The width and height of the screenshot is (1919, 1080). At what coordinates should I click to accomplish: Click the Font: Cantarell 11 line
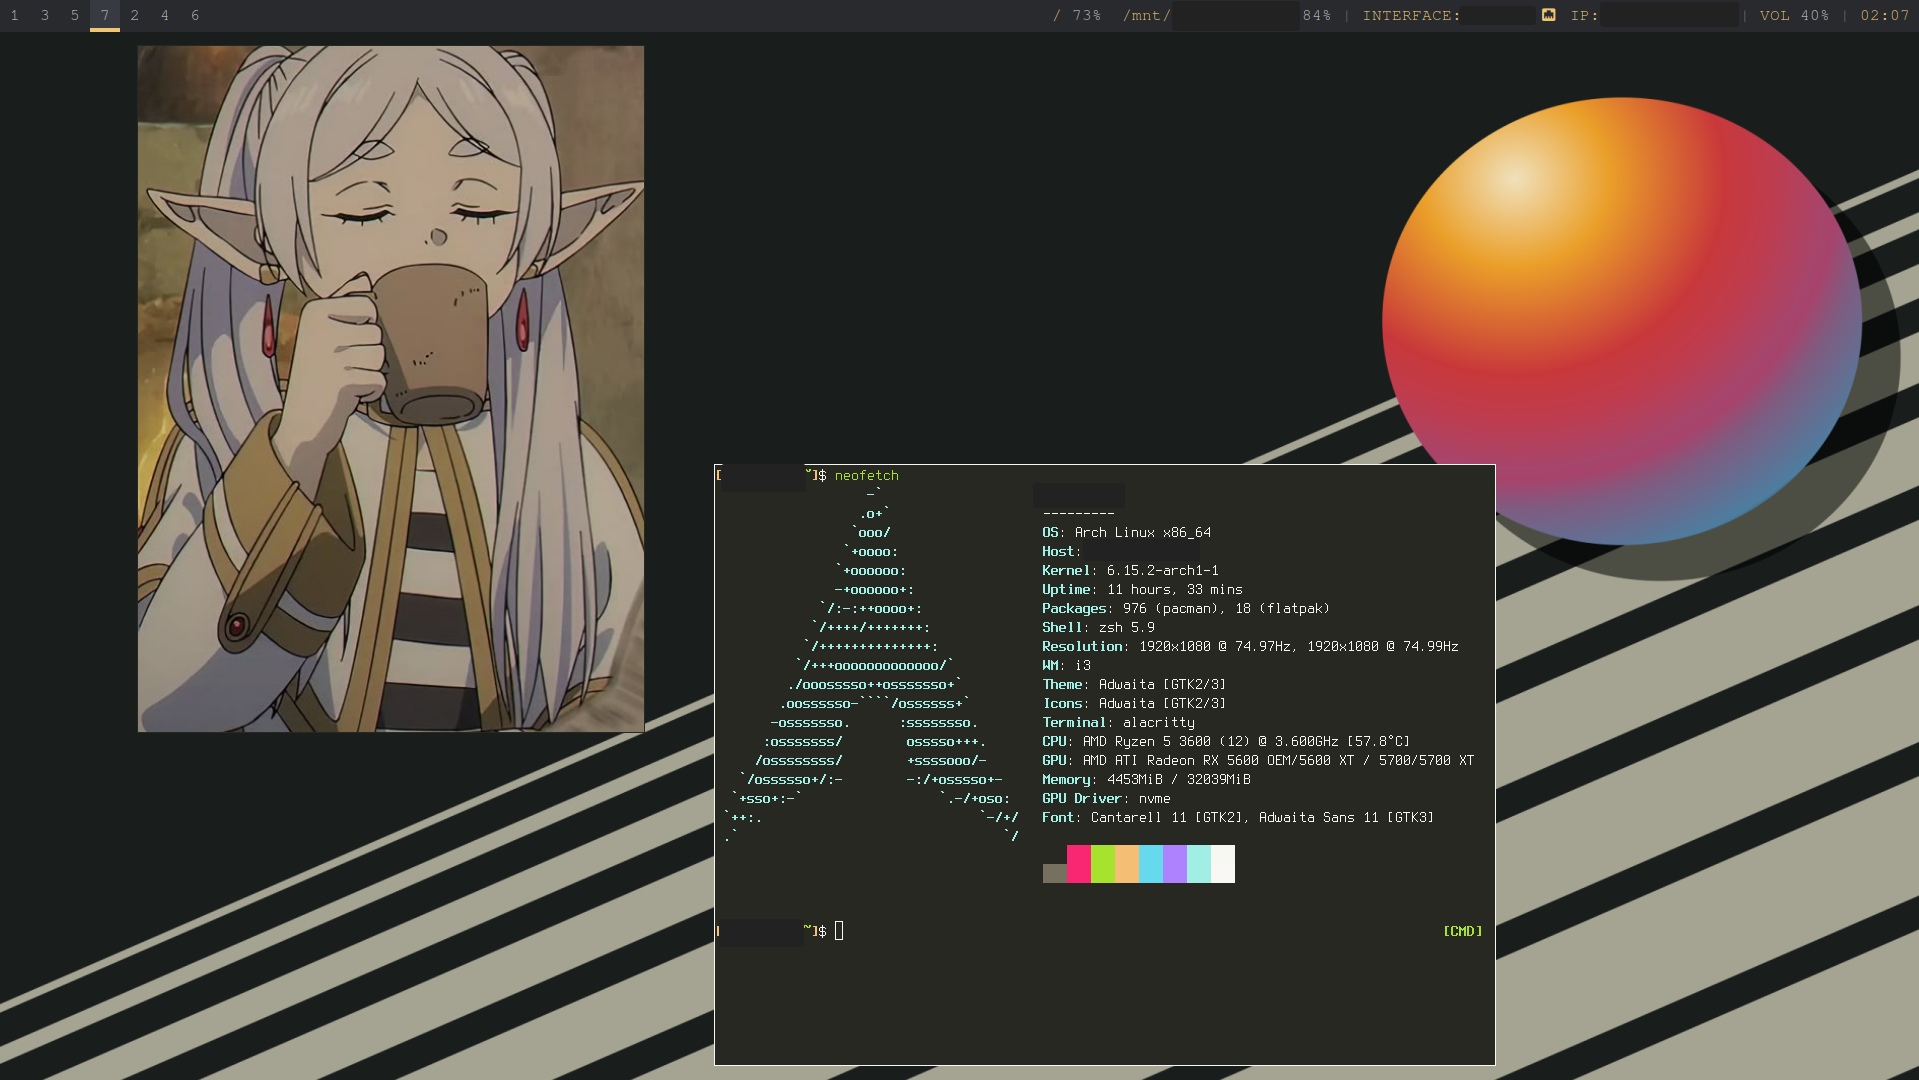point(1238,818)
